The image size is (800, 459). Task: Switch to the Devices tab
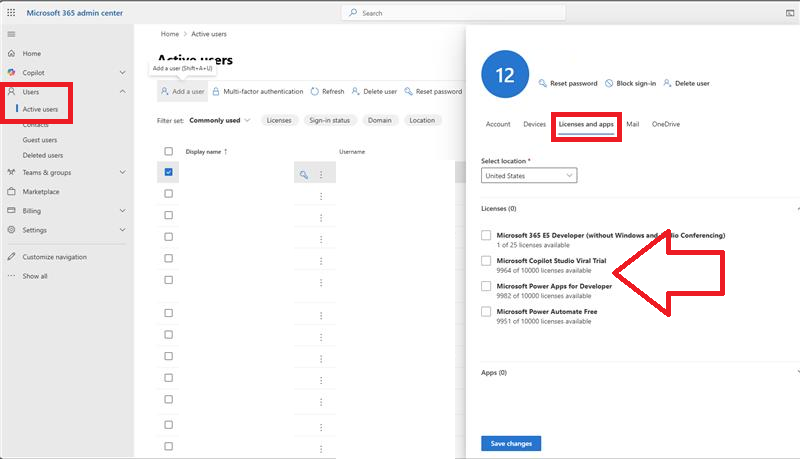[x=534, y=124]
